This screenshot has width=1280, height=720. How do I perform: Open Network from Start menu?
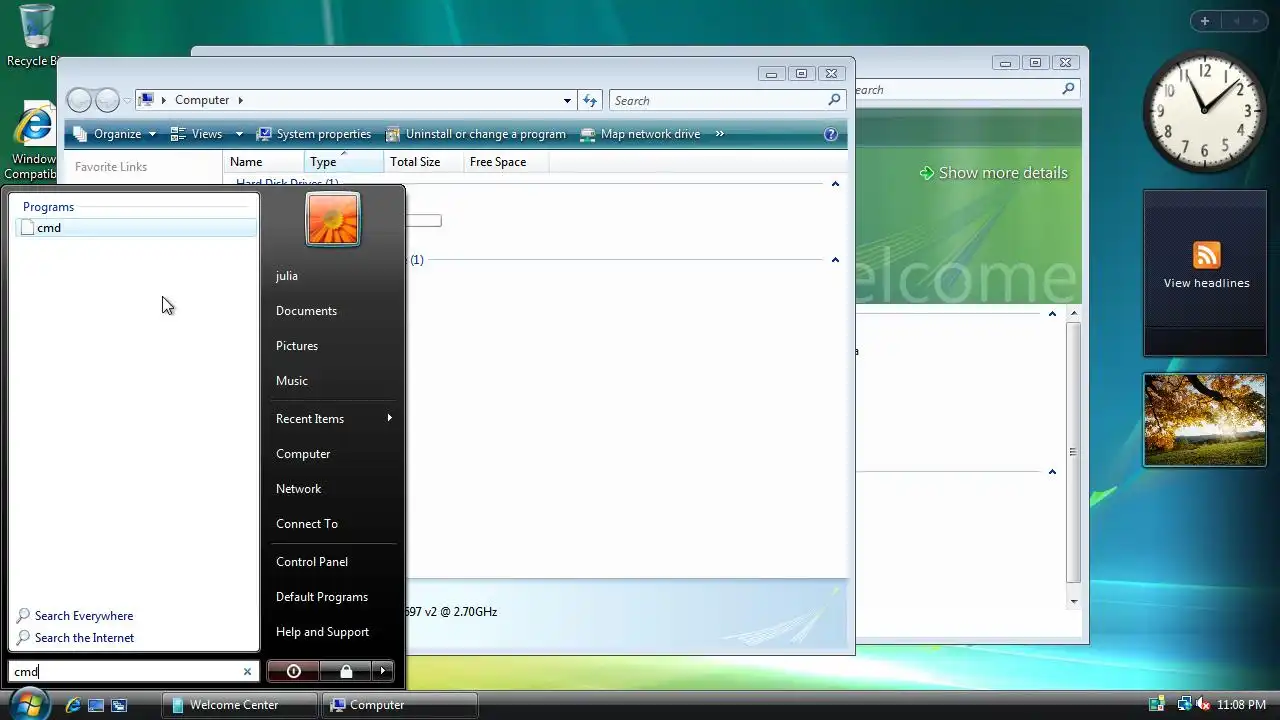pyautogui.click(x=298, y=489)
